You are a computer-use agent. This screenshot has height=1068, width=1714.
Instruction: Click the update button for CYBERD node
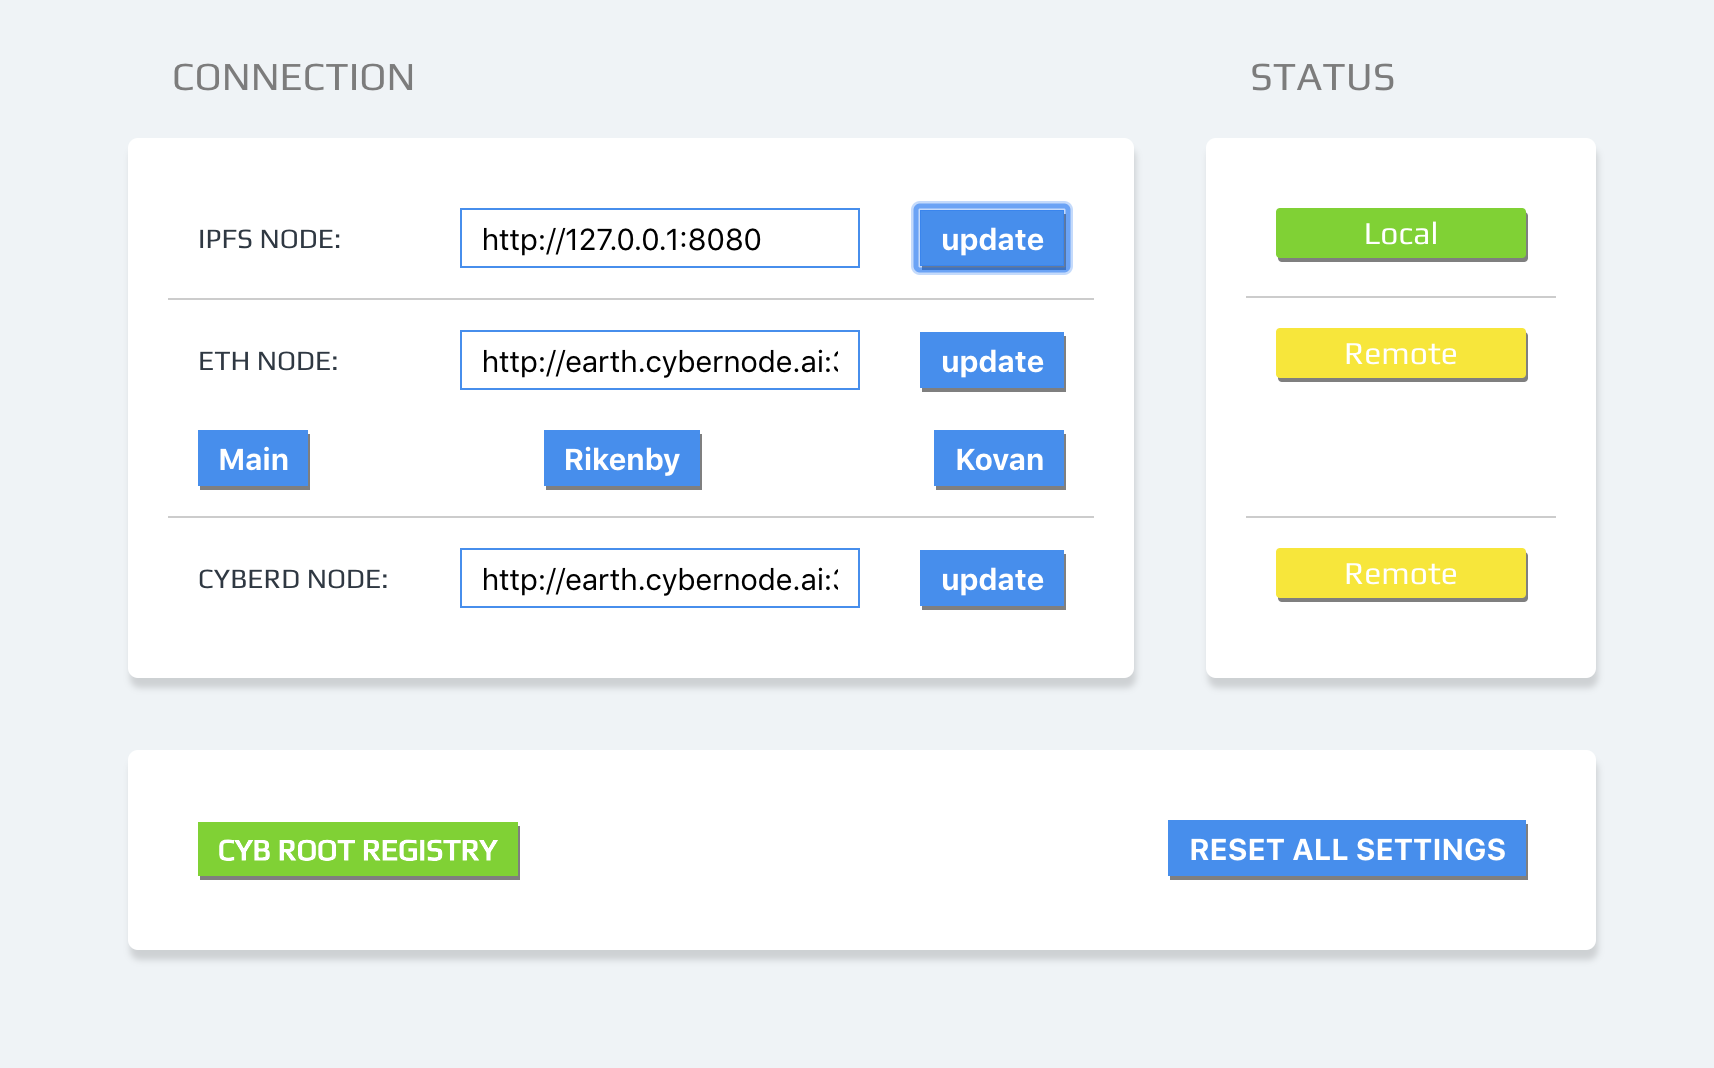992,579
